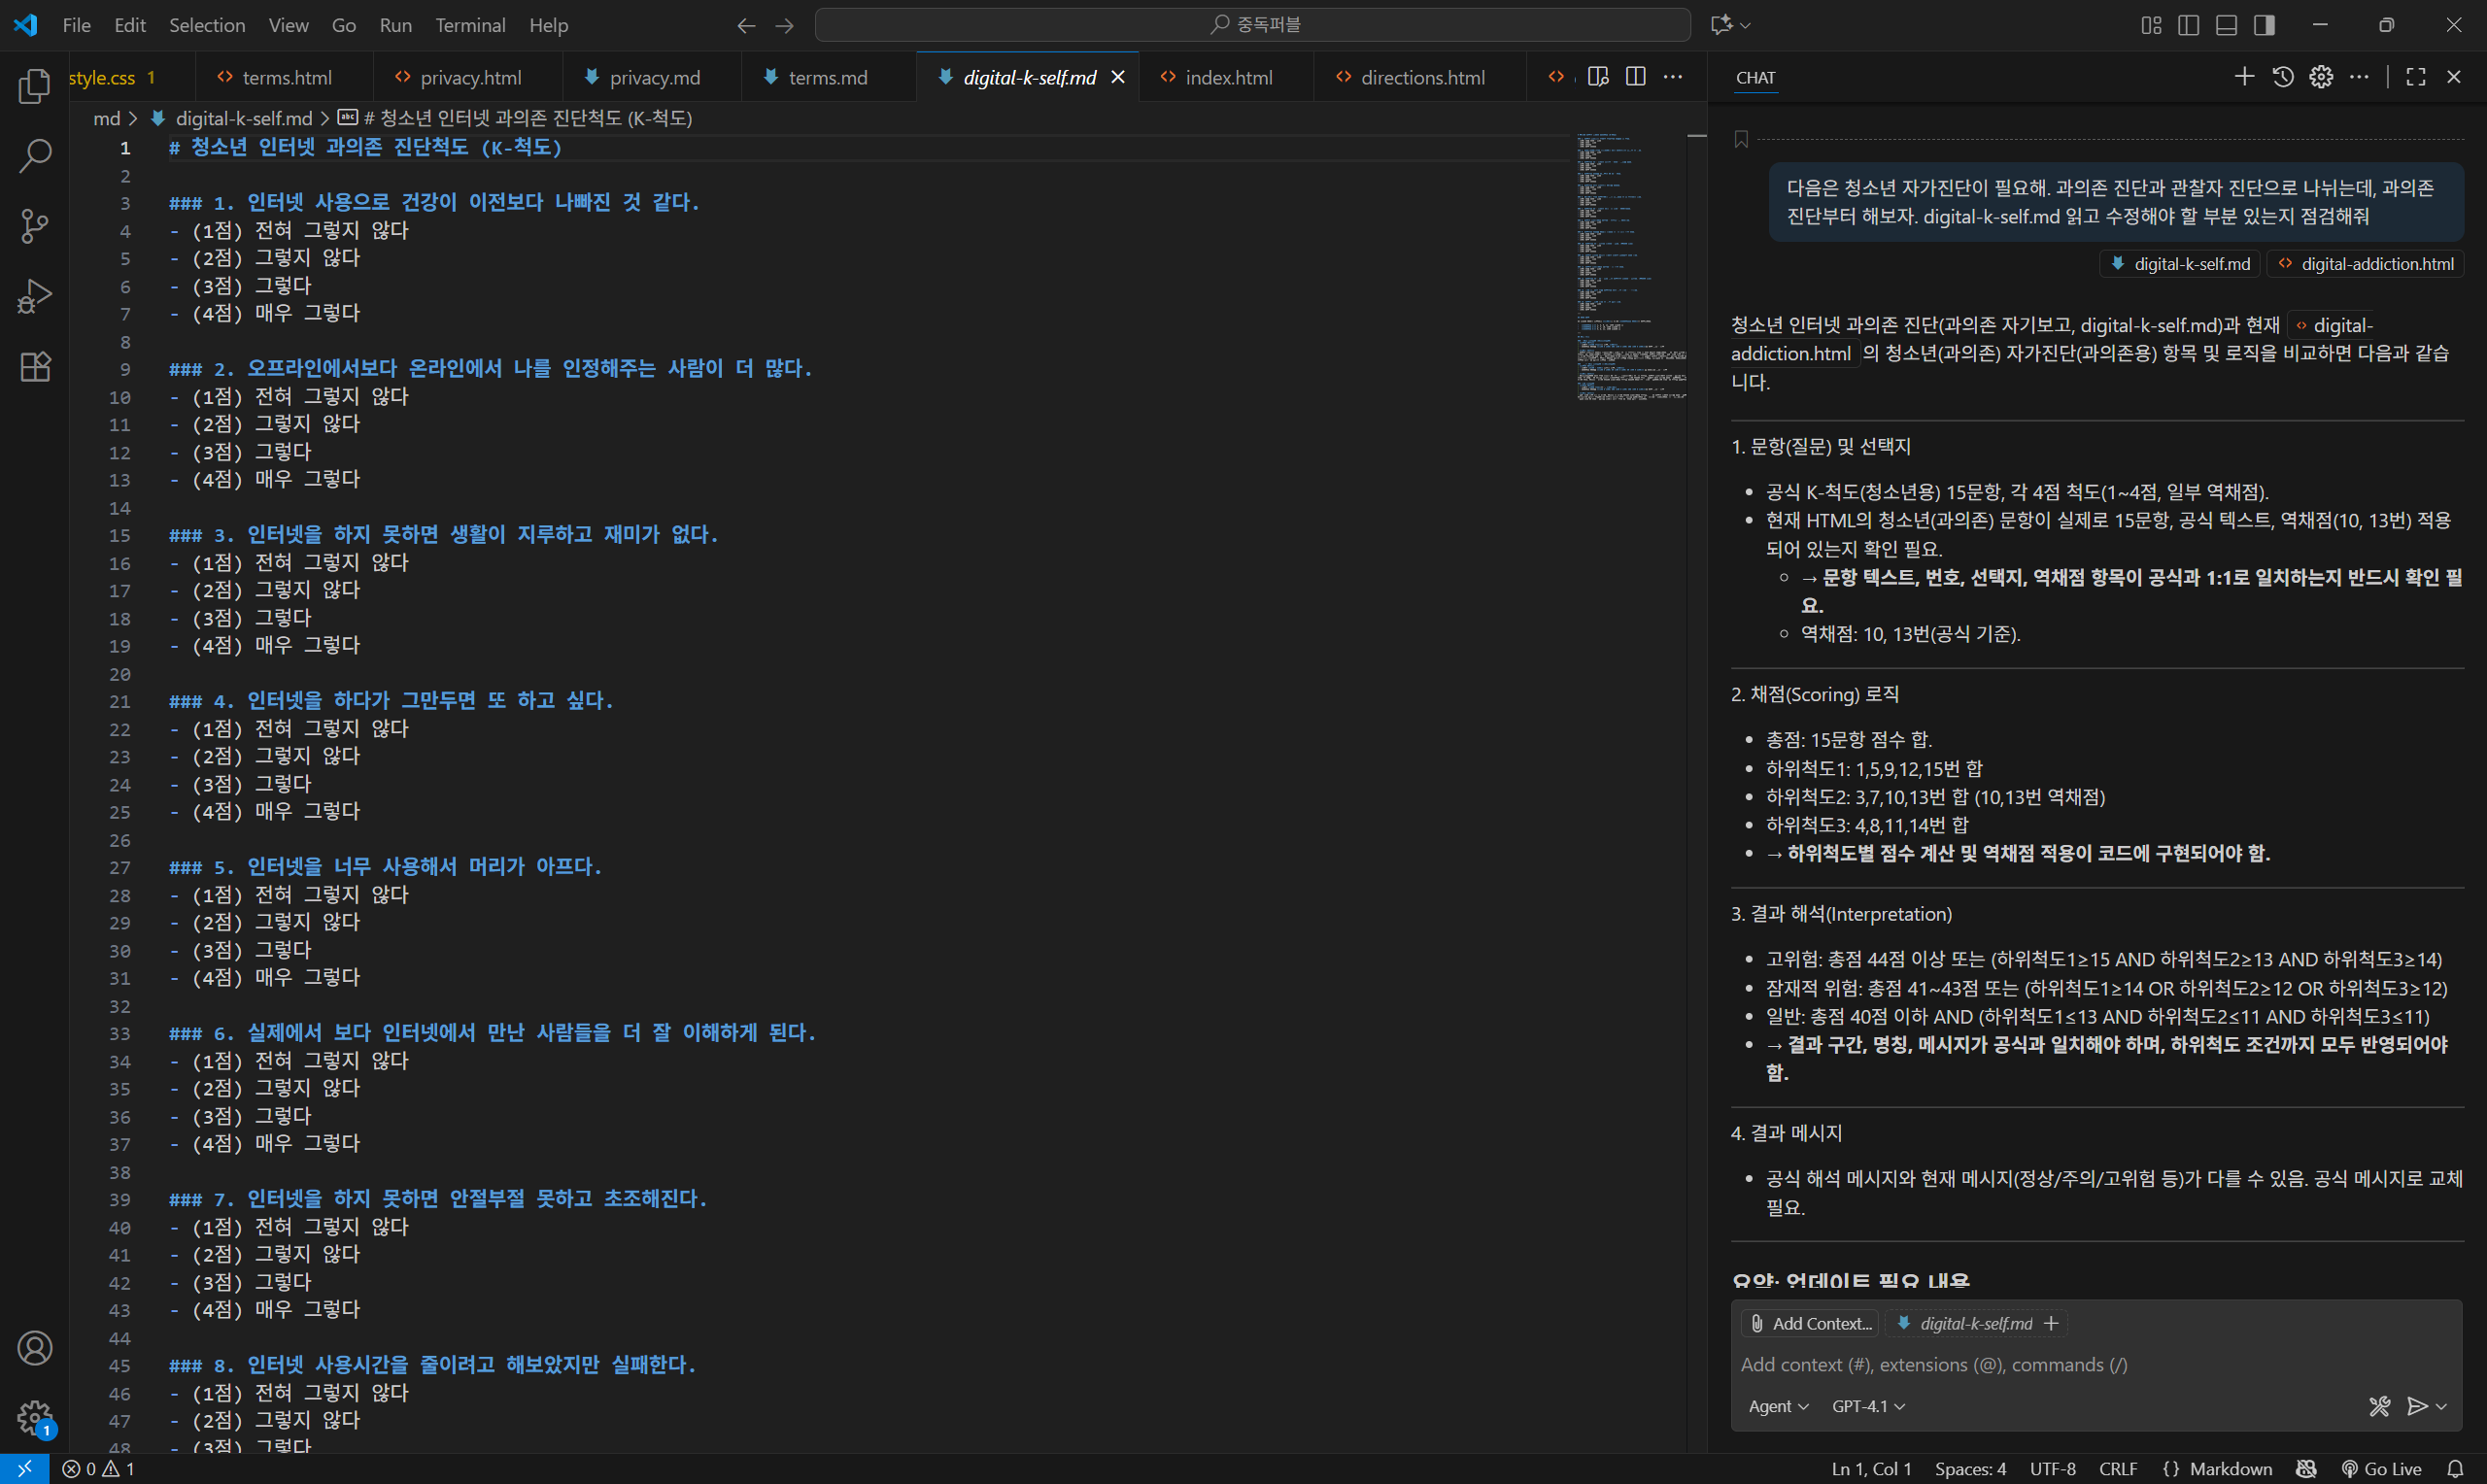The width and height of the screenshot is (2487, 1484).
Task: Toggle the bottom panel layout button
Action: [2226, 25]
